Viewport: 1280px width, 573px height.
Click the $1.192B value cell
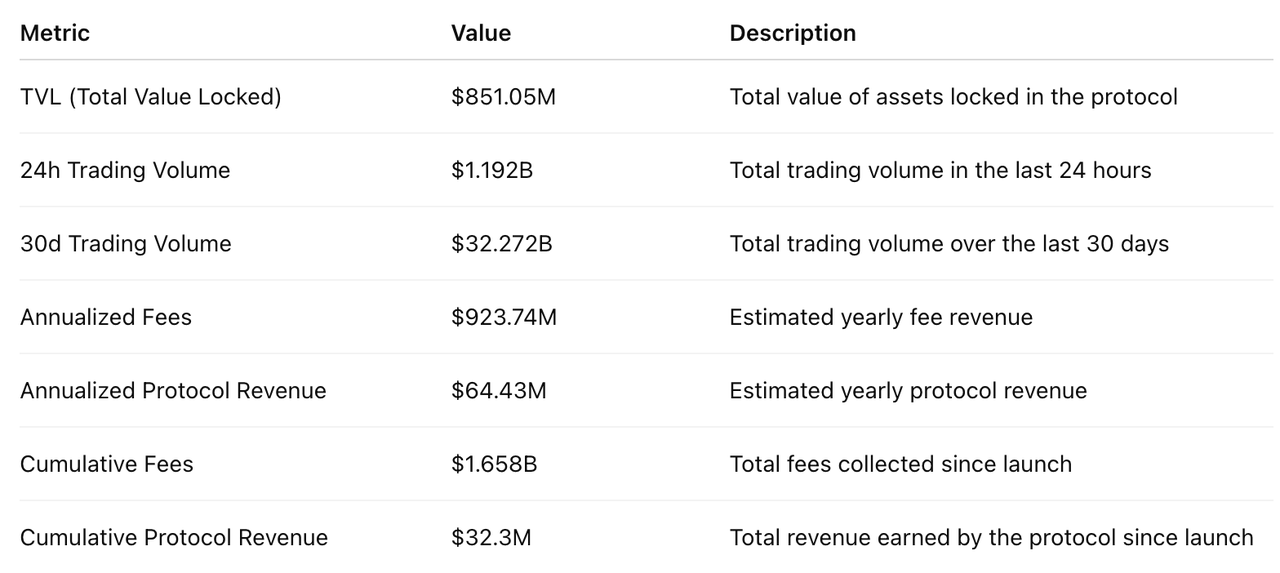point(492,170)
